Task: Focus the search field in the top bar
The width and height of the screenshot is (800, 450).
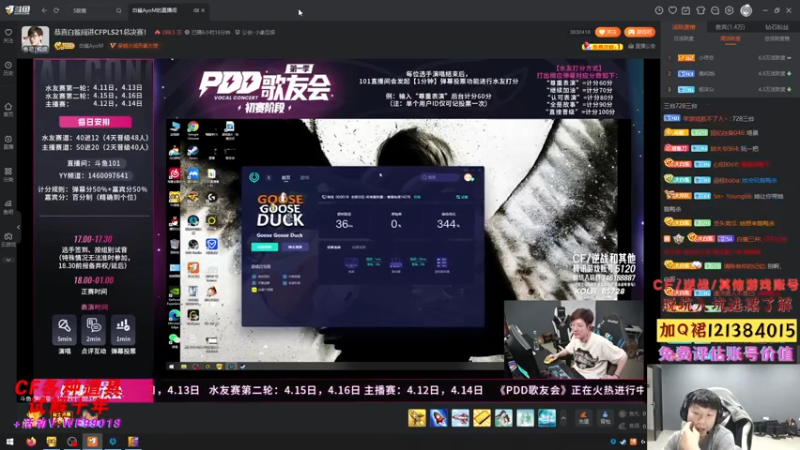Action: pos(94,10)
